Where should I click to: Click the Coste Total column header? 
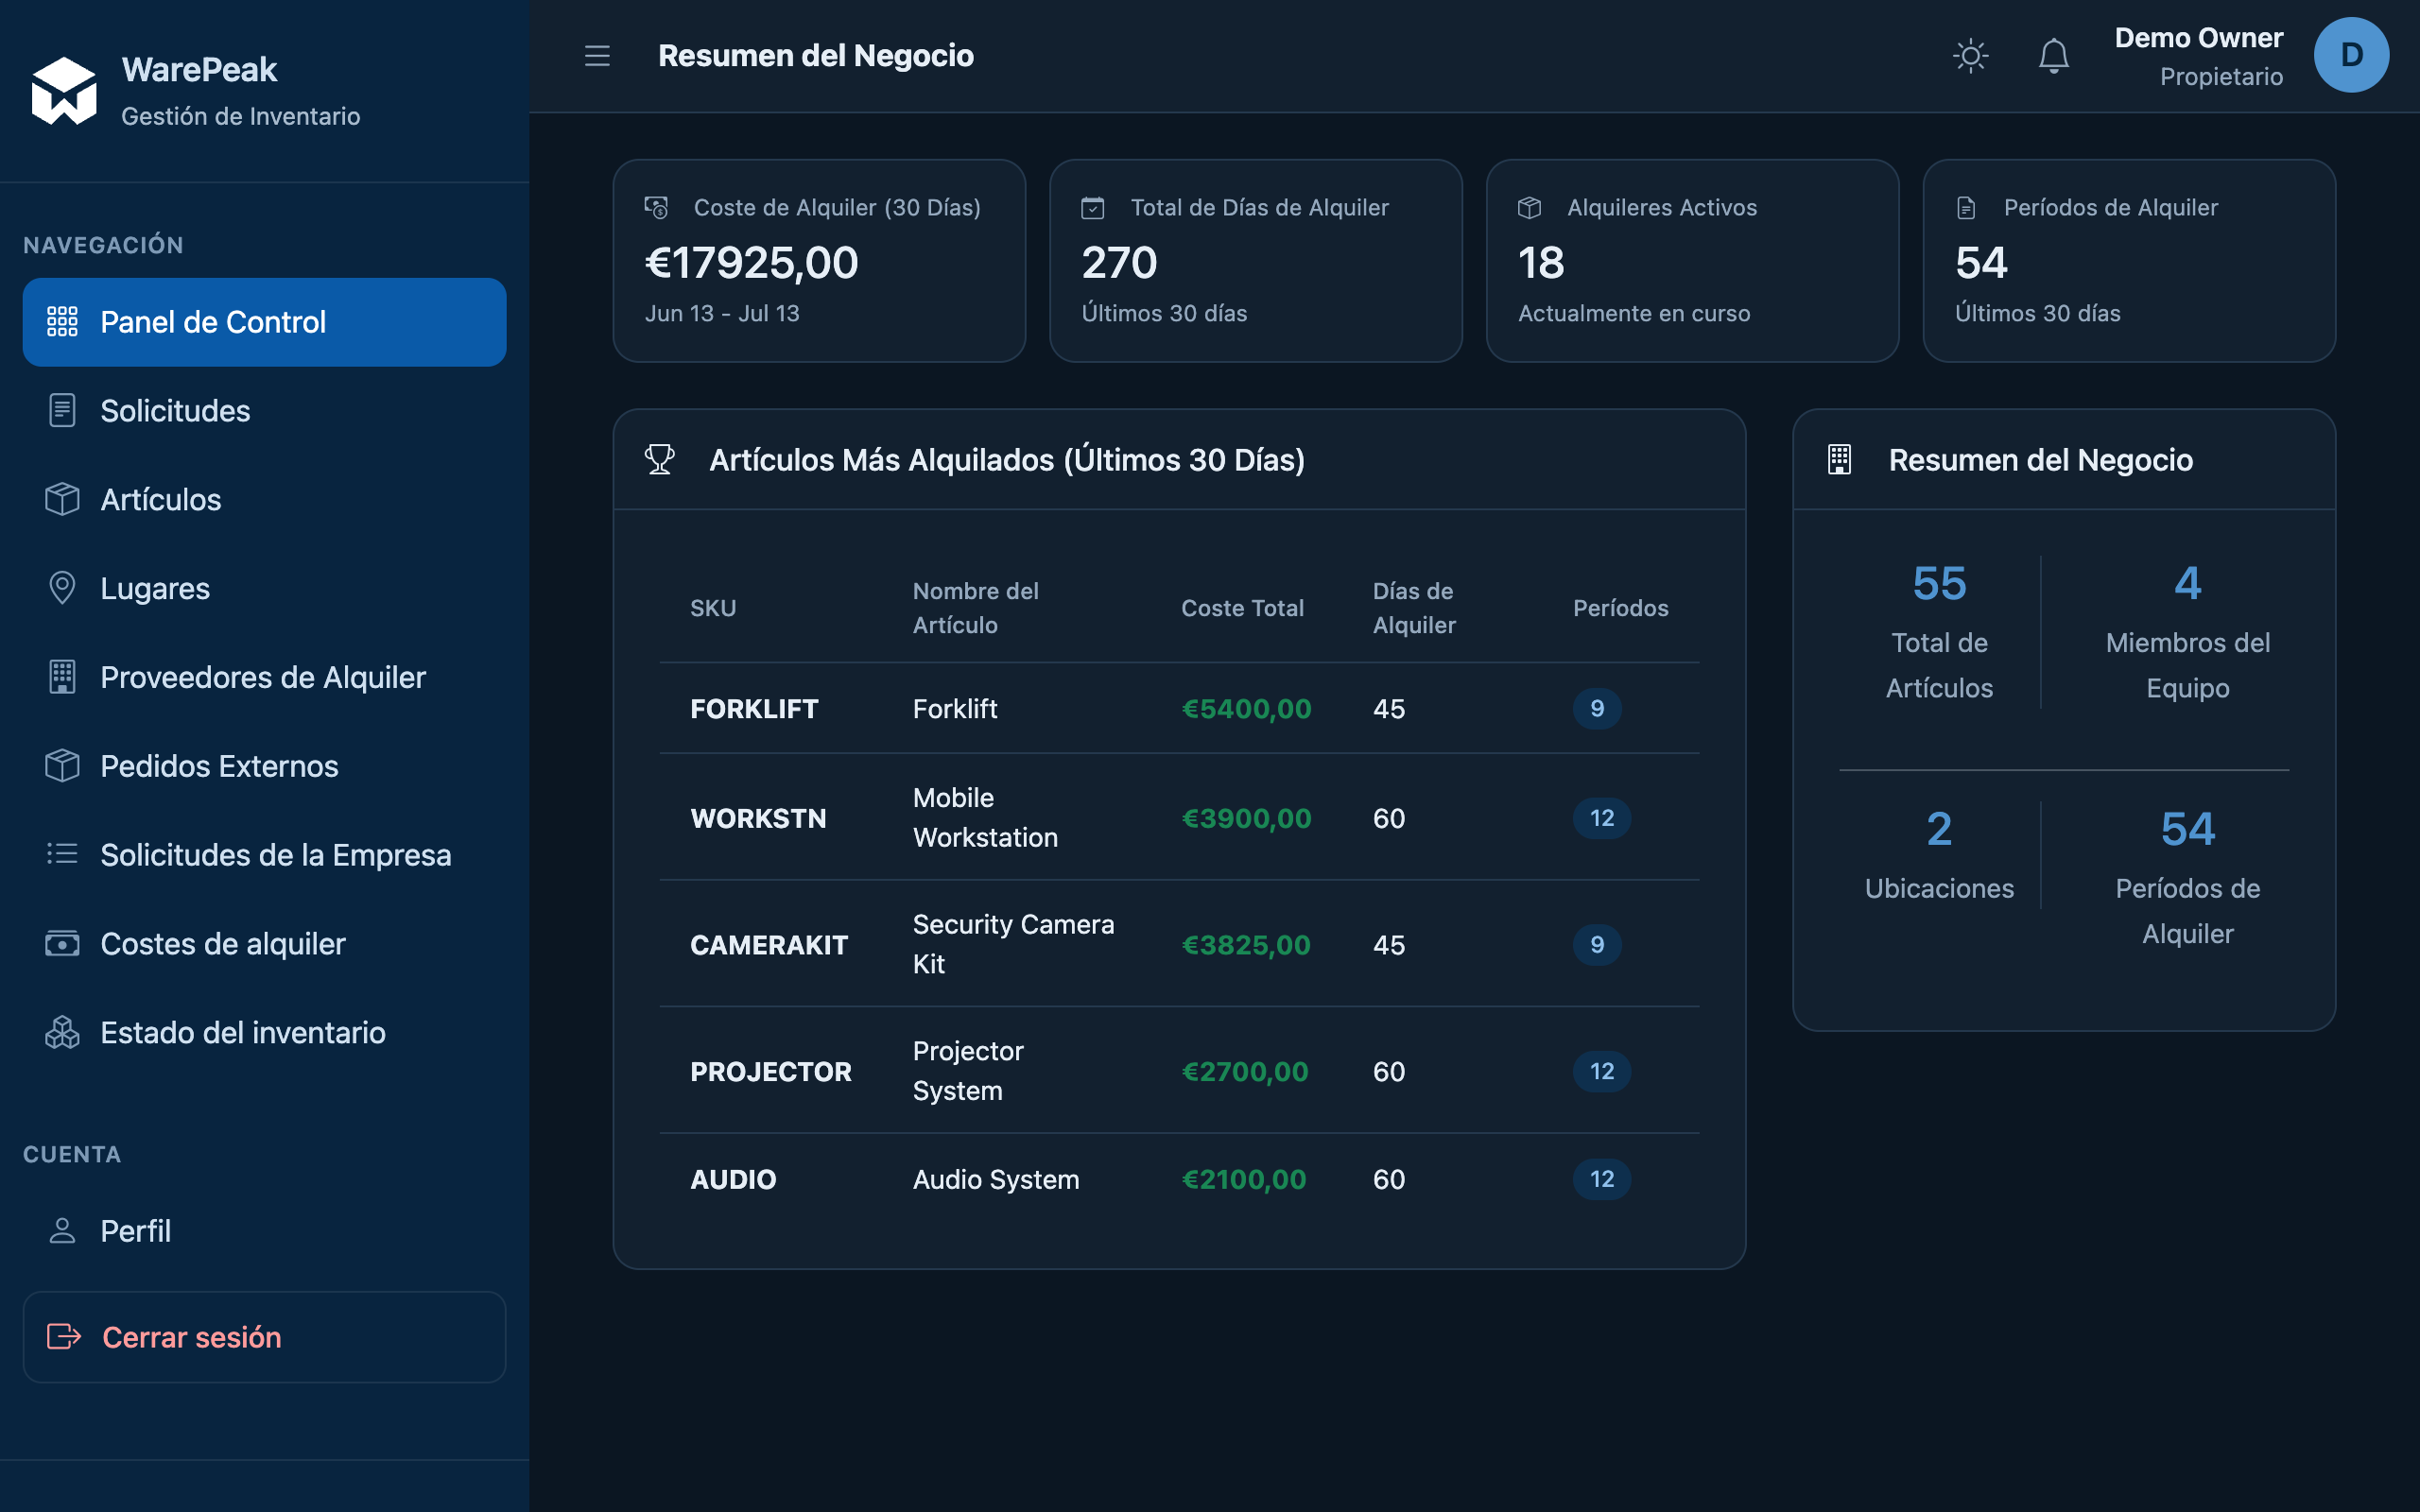tap(1242, 608)
